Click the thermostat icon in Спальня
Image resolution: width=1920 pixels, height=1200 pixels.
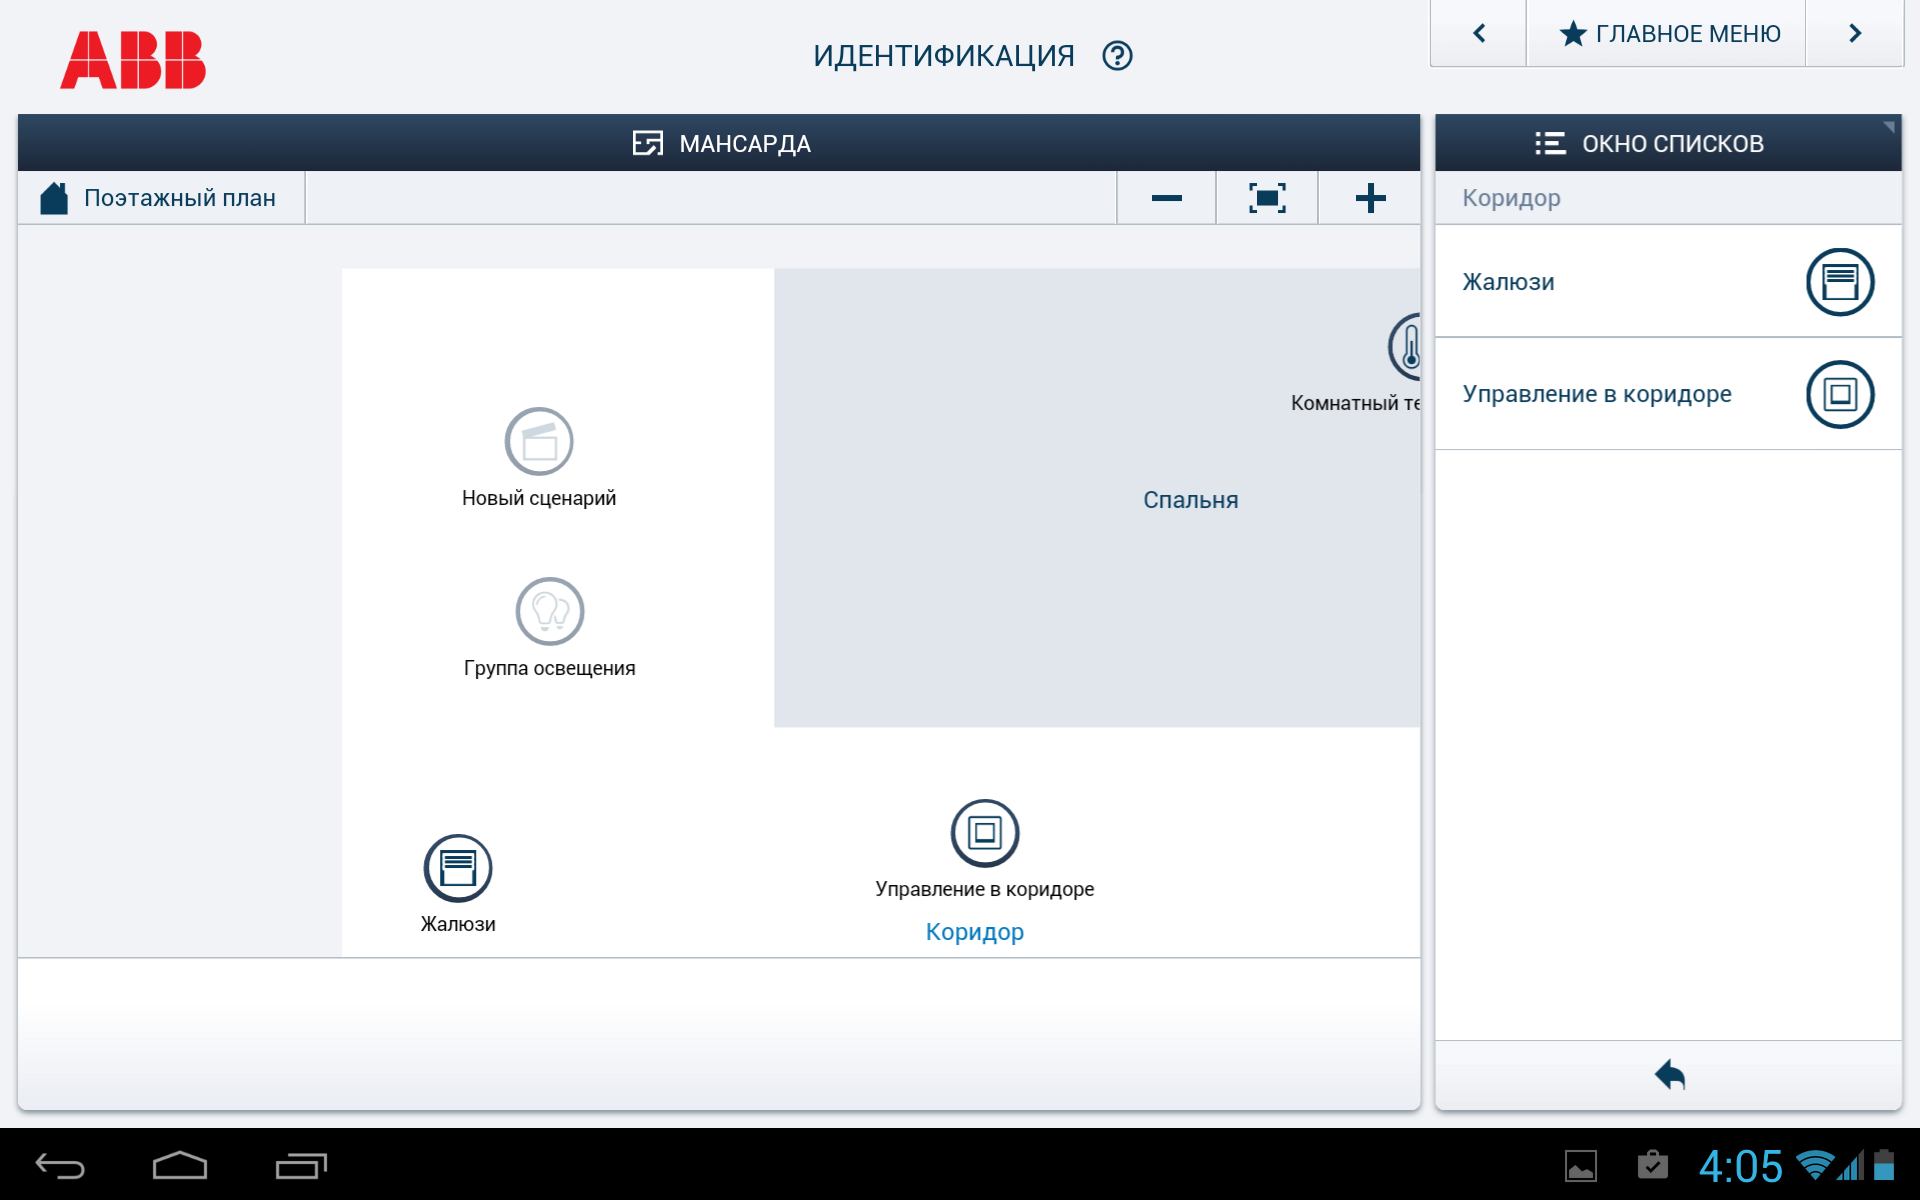tap(1406, 347)
